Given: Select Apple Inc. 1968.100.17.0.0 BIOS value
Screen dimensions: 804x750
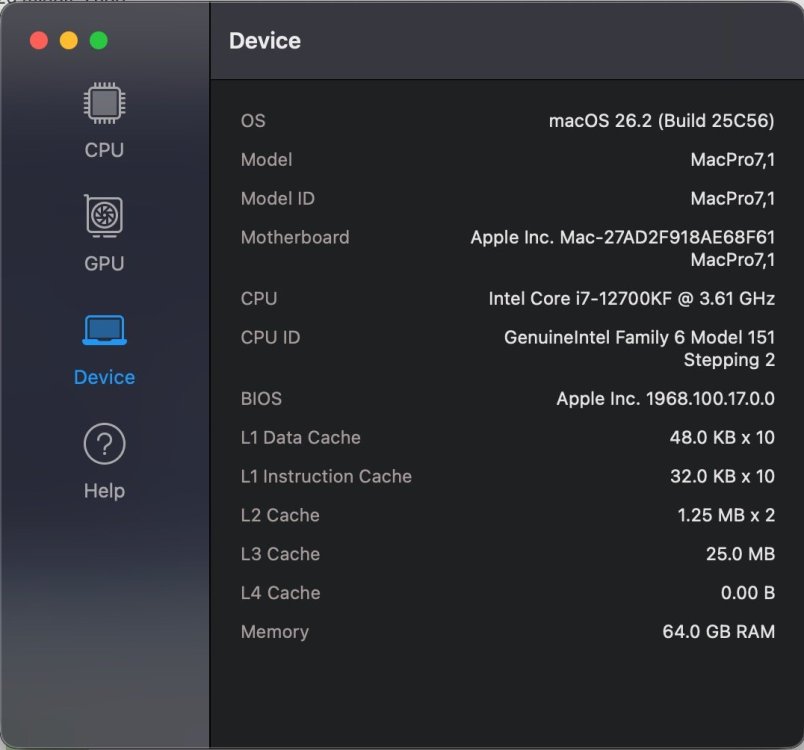Looking at the screenshot, I should click(666, 399).
